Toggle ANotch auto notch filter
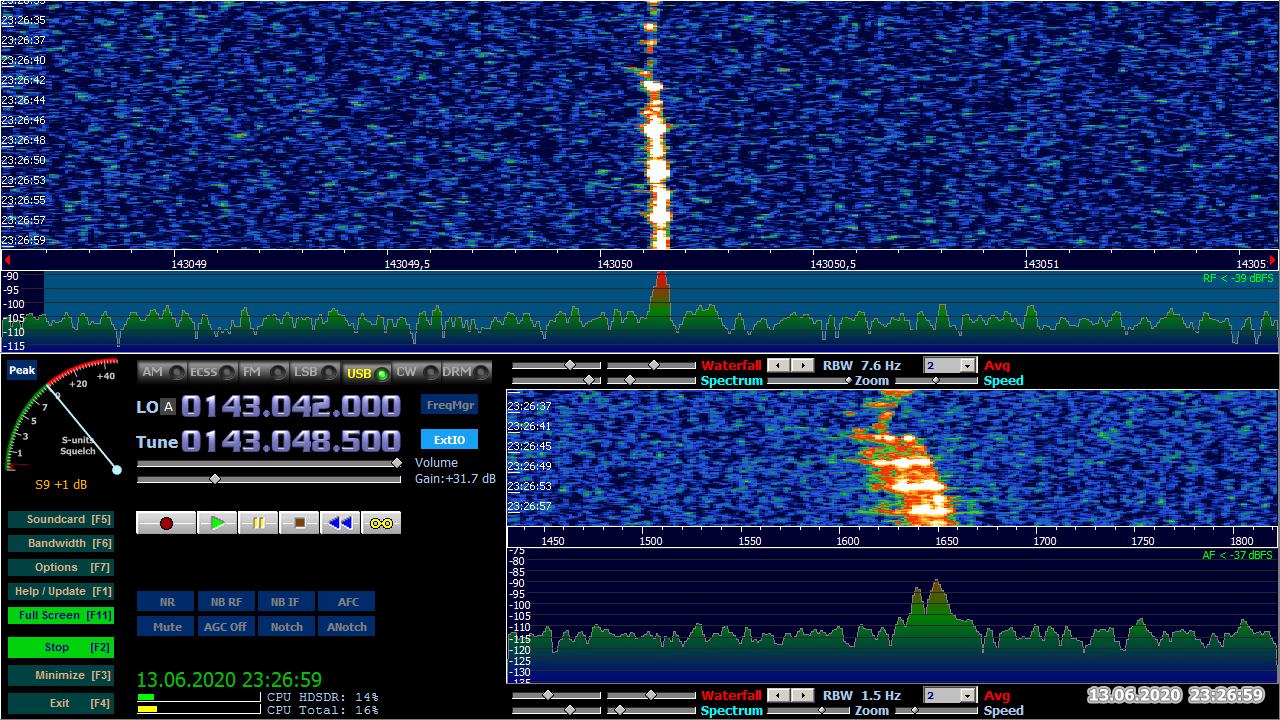This screenshot has height=720, width=1280. coord(347,627)
